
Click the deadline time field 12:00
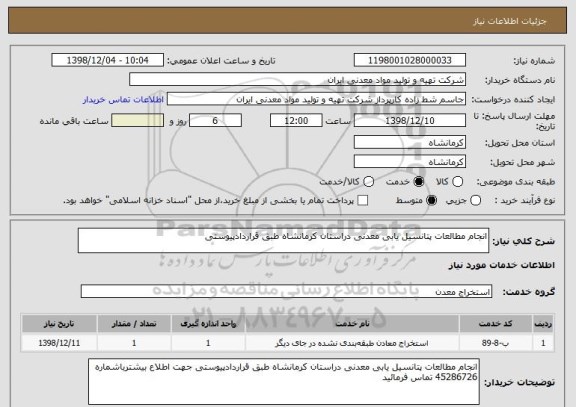(296, 120)
